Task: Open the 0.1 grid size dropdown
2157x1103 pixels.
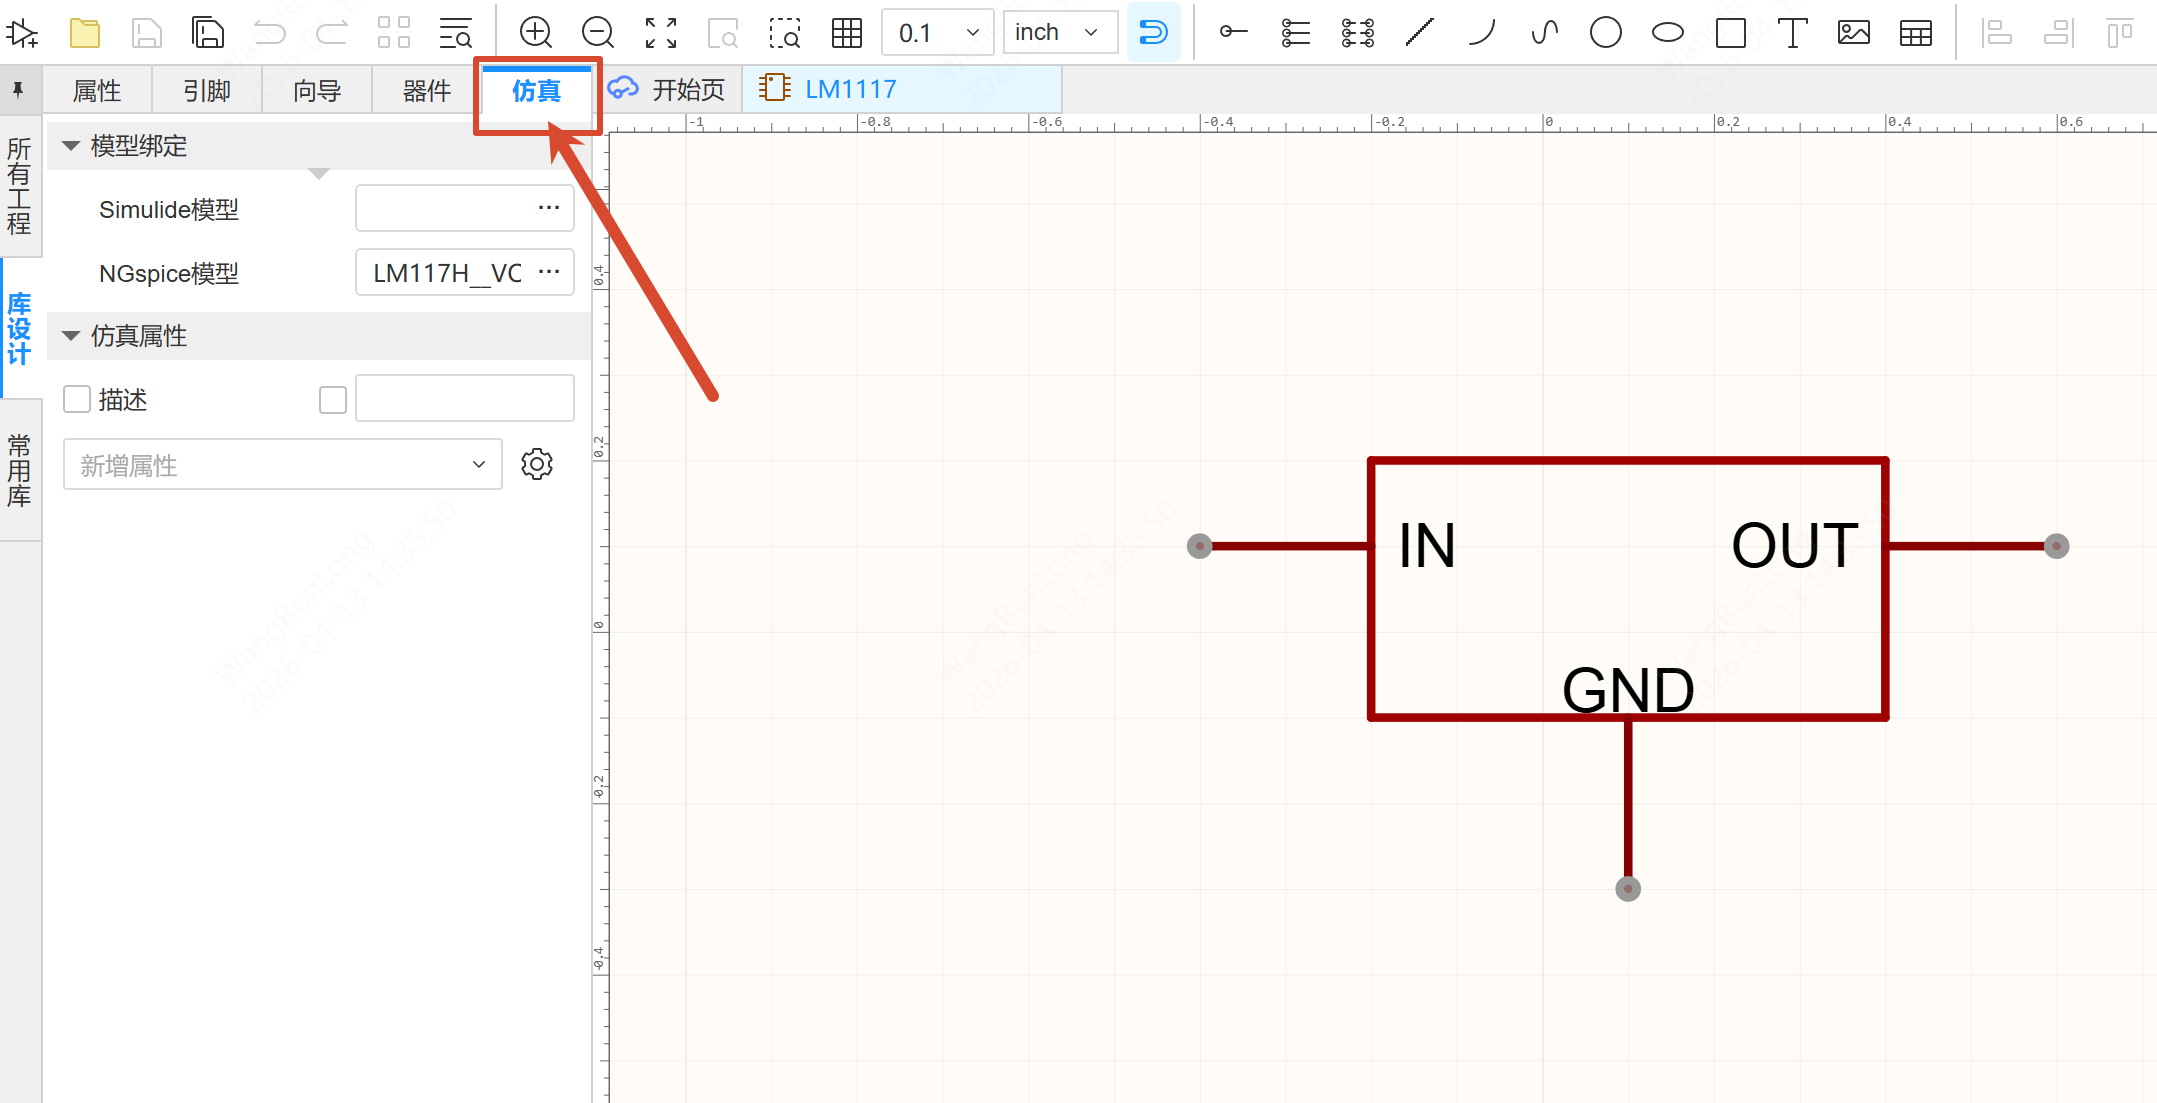Action: point(937,33)
